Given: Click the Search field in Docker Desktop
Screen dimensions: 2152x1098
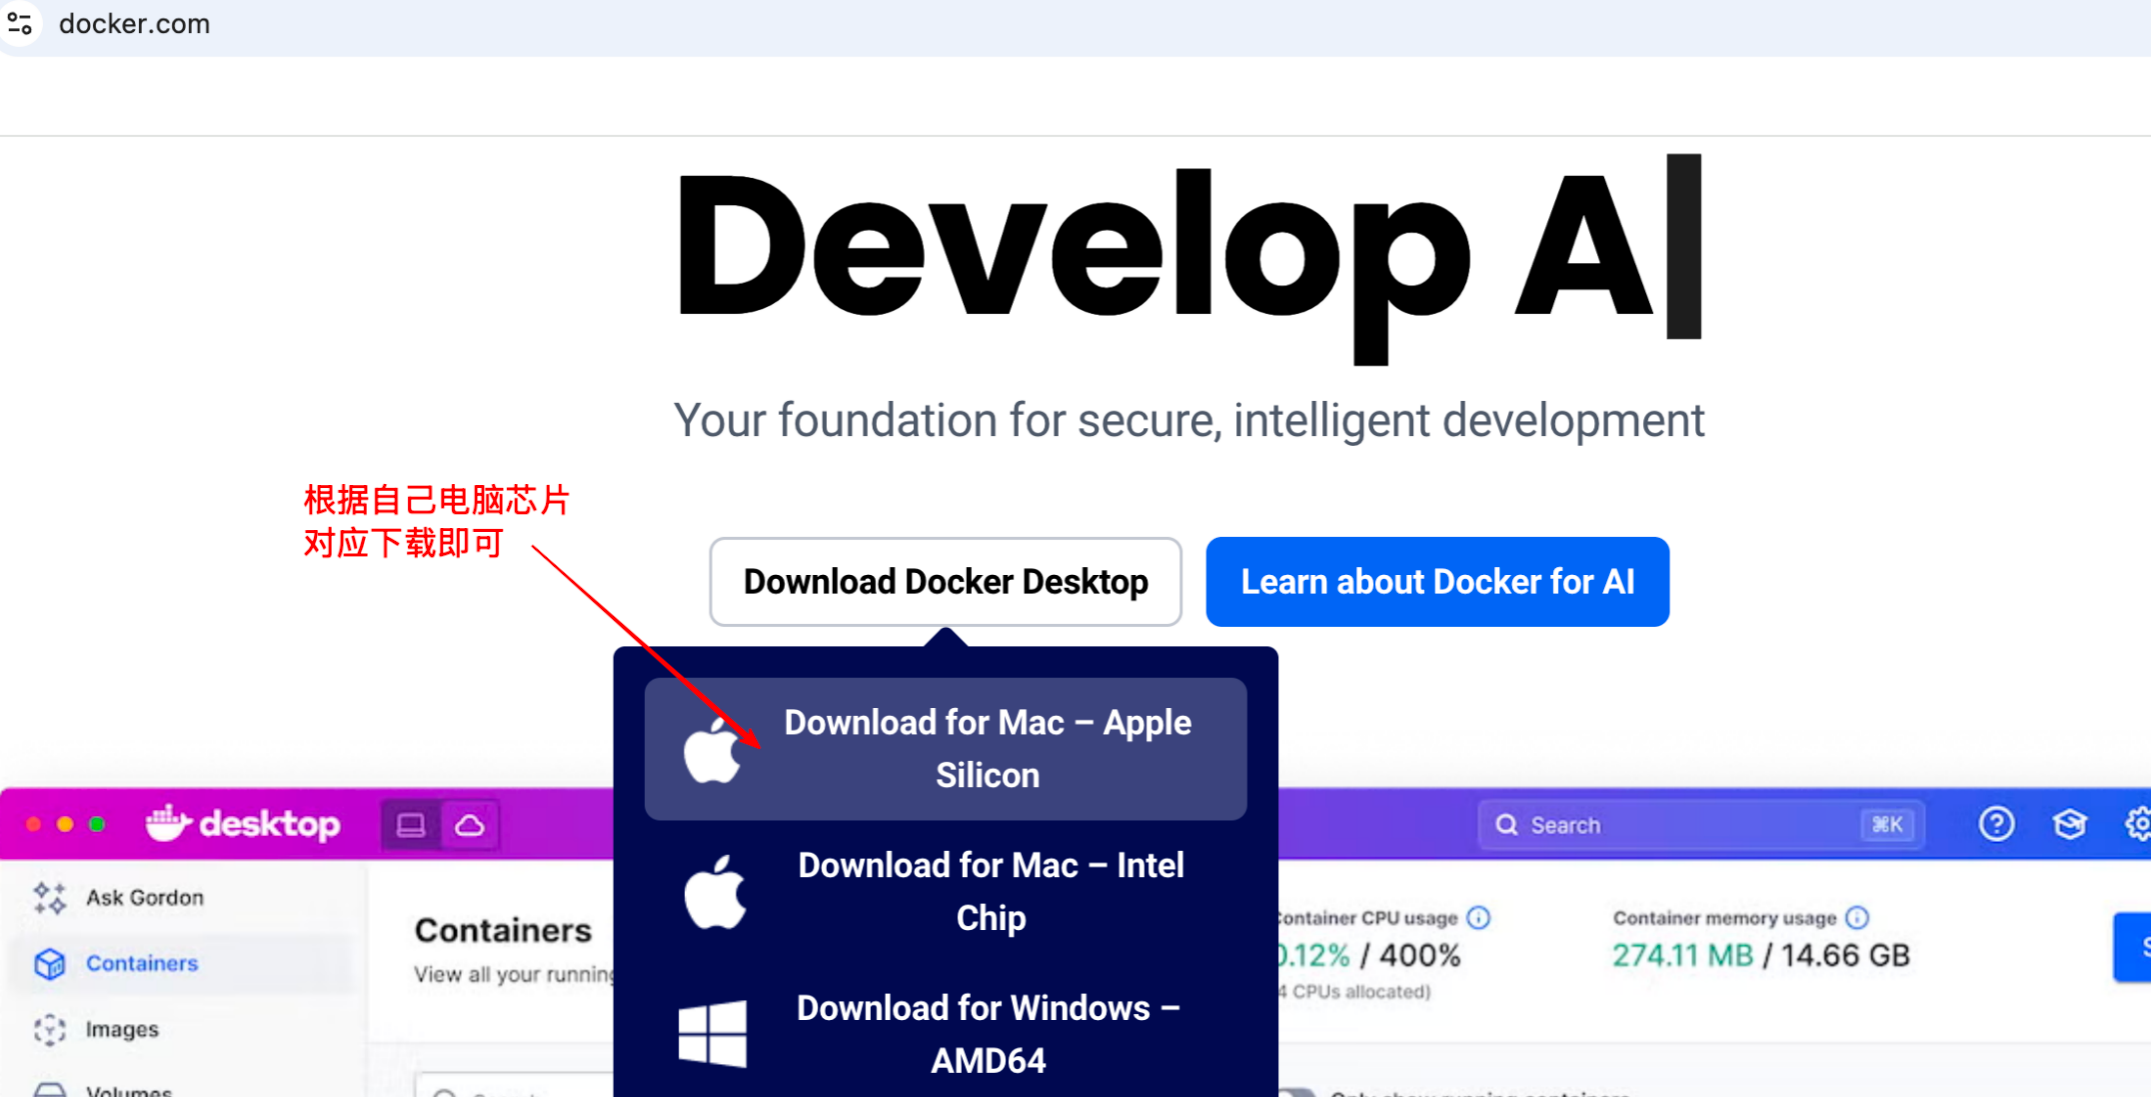Looking at the screenshot, I should [1701, 825].
